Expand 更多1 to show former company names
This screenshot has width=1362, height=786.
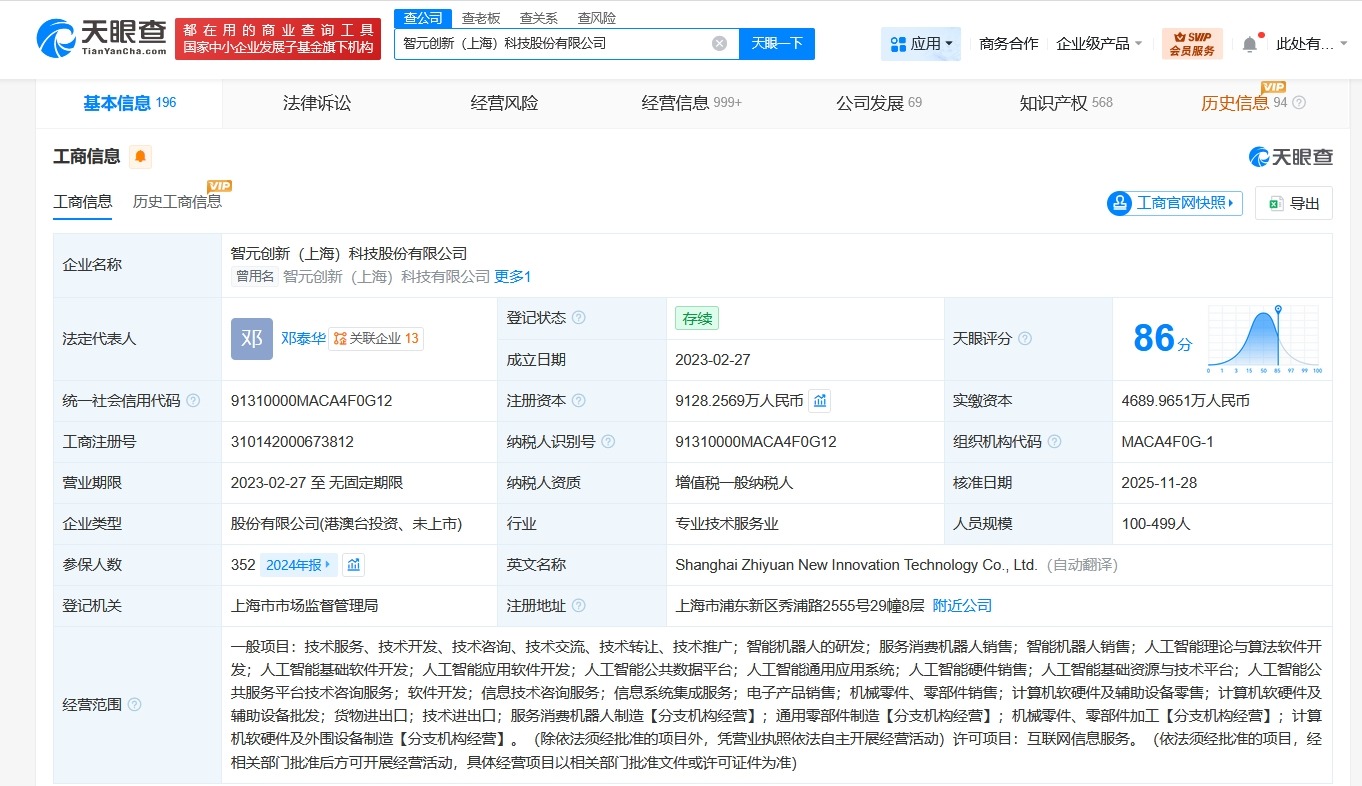tap(513, 276)
